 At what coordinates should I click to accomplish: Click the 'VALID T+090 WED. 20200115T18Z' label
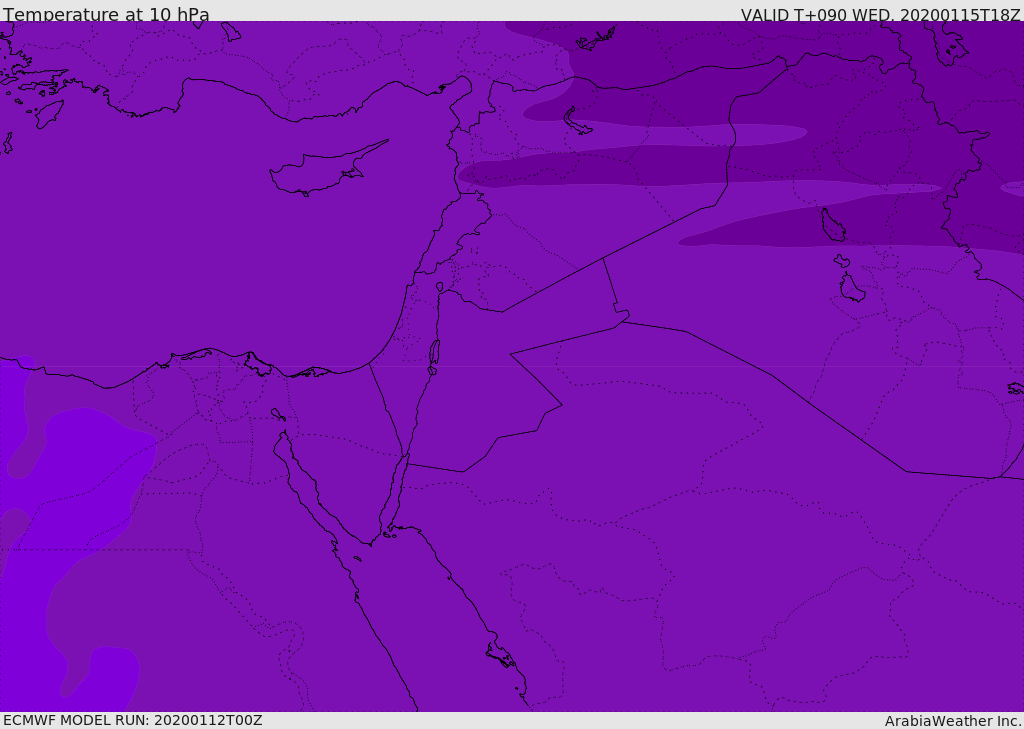click(880, 14)
